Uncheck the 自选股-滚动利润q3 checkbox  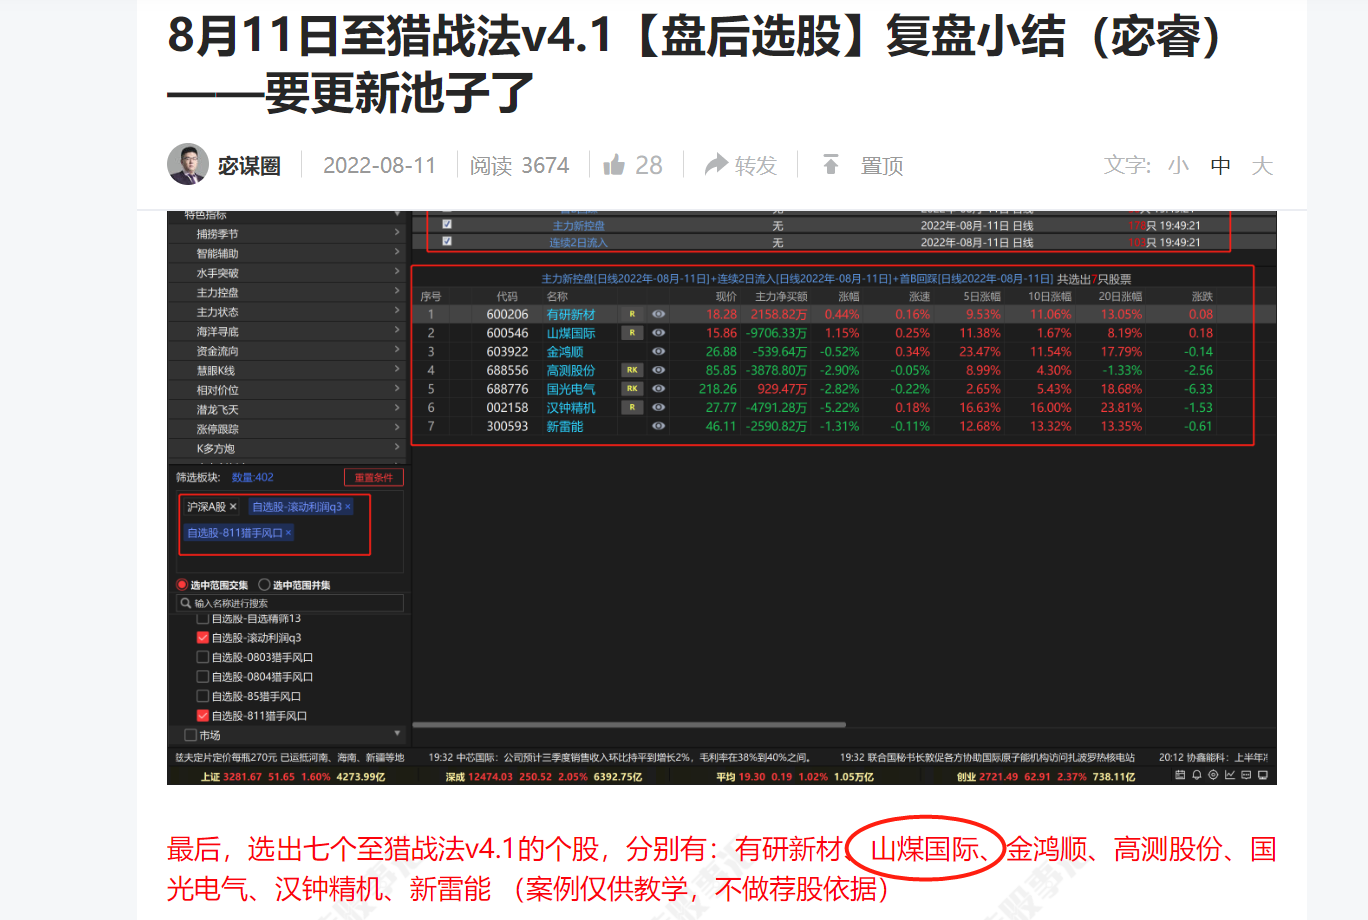point(203,638)
